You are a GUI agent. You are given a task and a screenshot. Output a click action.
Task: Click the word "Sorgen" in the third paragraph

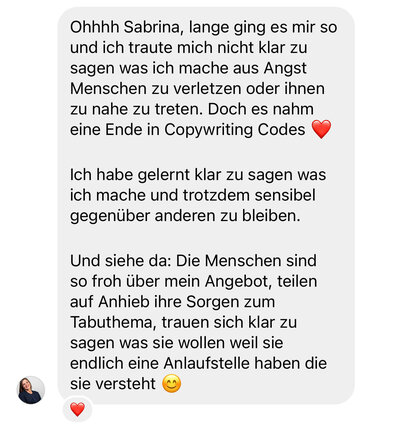208,302
